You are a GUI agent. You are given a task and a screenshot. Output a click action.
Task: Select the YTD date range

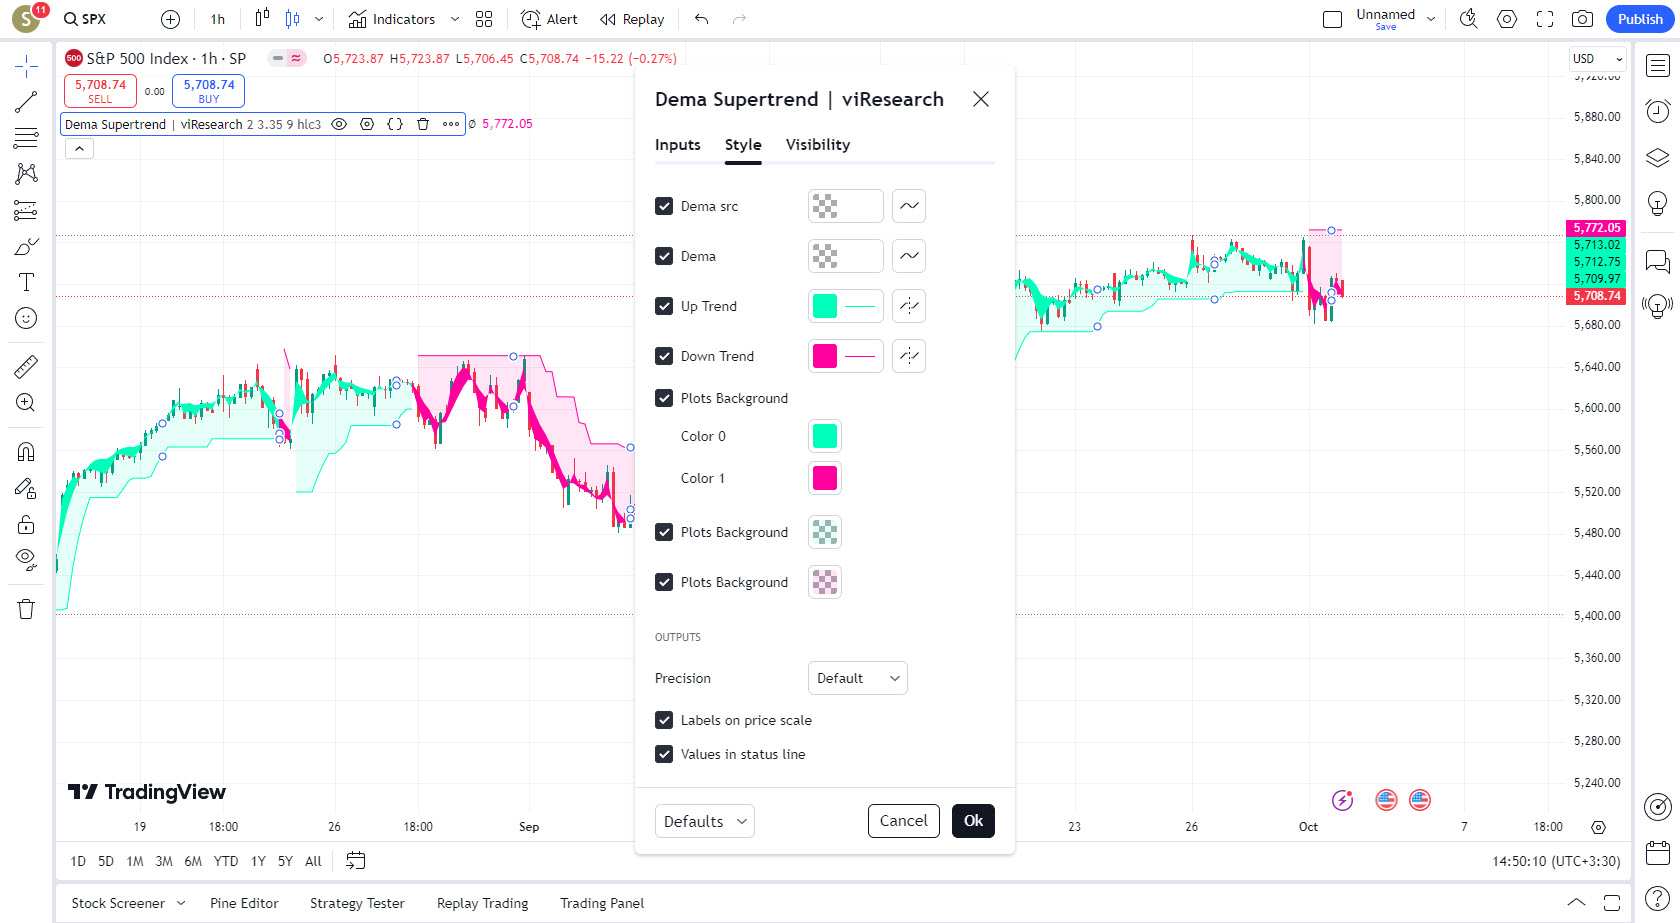pyautogui.click(x=226, y=861)
